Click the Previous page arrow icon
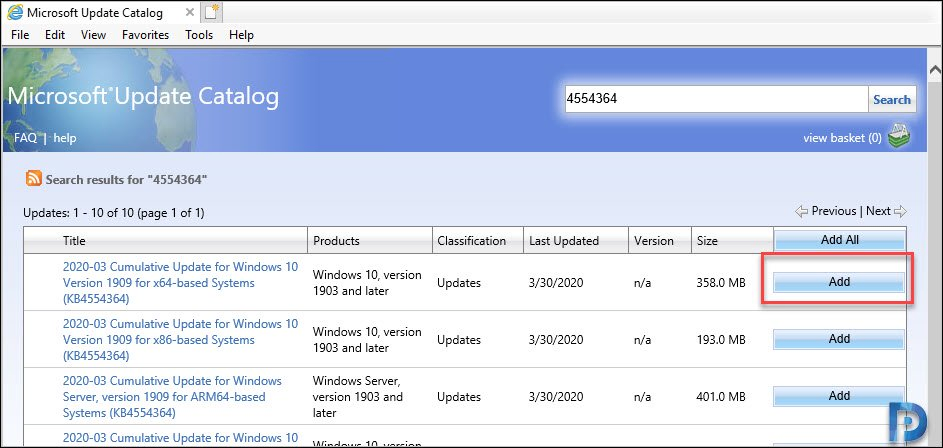The width and height of the screenshot is (943, 448). [802, 212]
